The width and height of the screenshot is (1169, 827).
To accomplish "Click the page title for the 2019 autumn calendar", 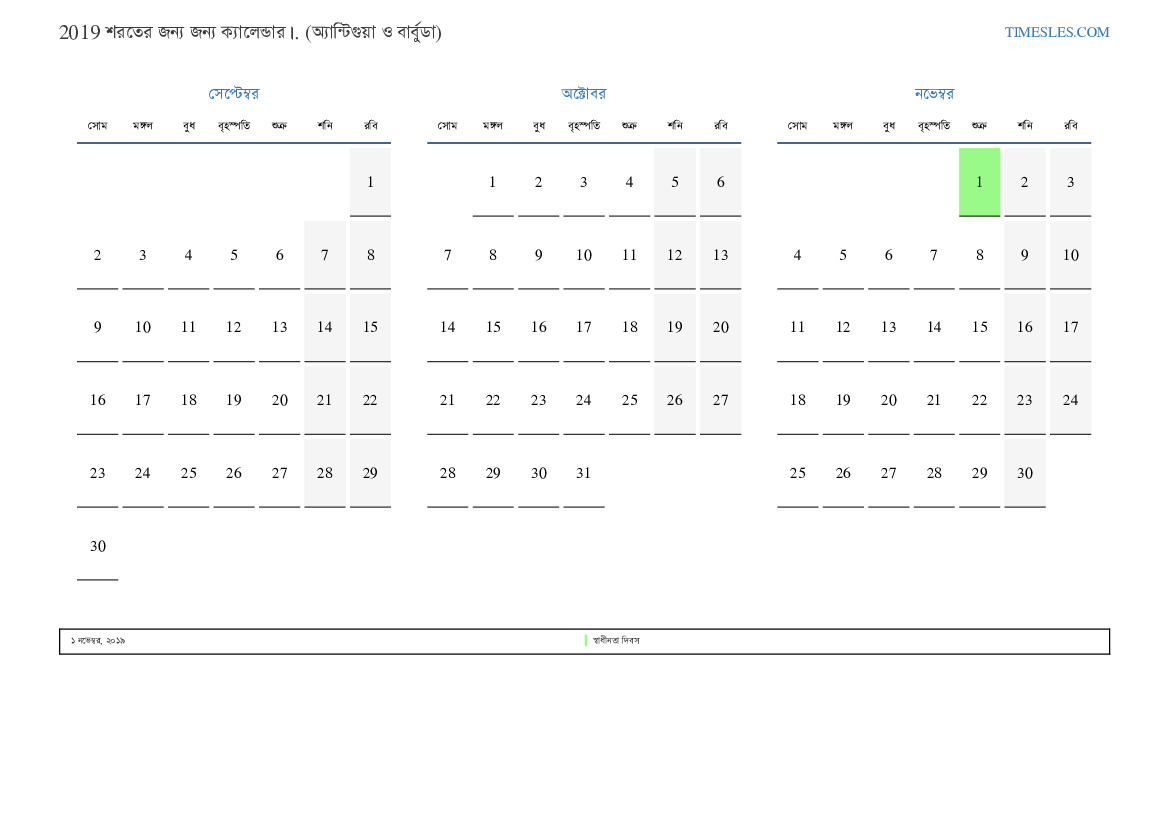I will (x=250, y=32).
